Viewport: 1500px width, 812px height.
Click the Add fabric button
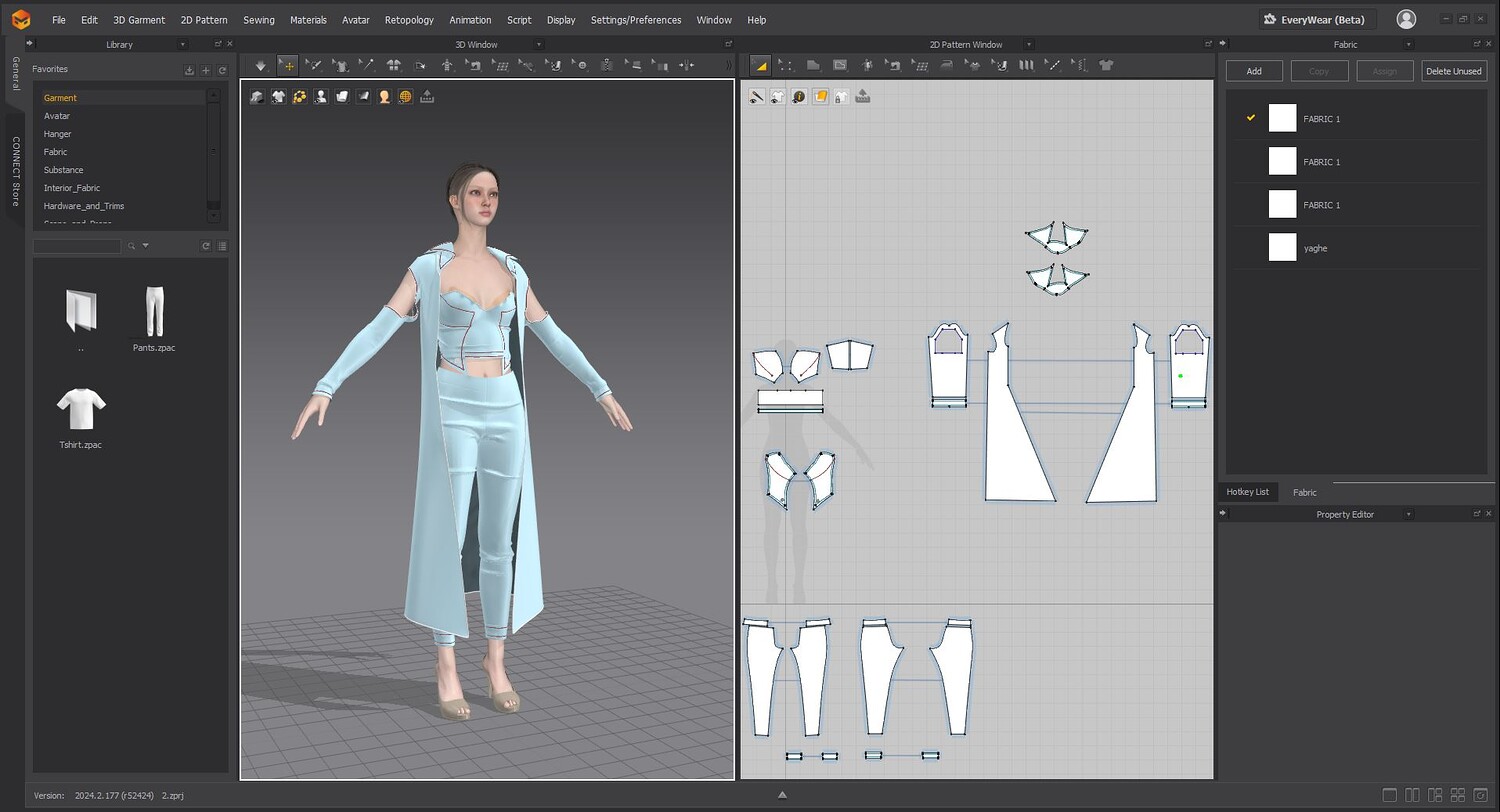tap(1254, 71)
